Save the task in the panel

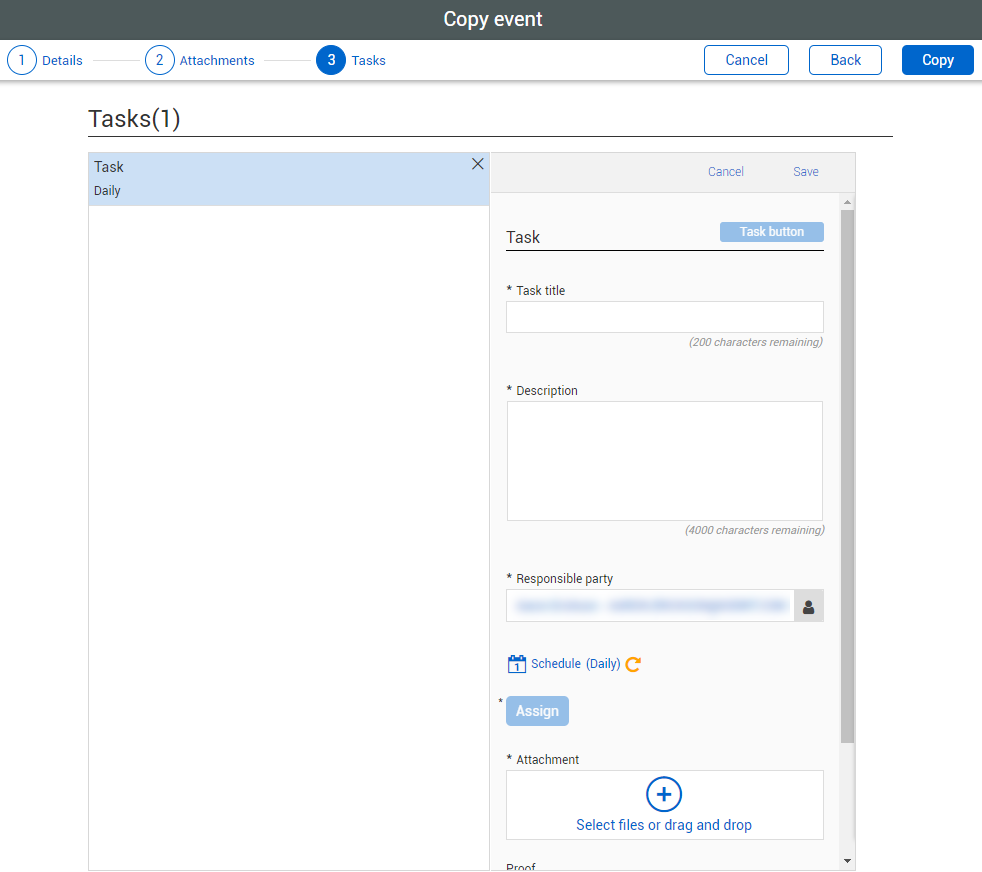pos(805,172)
